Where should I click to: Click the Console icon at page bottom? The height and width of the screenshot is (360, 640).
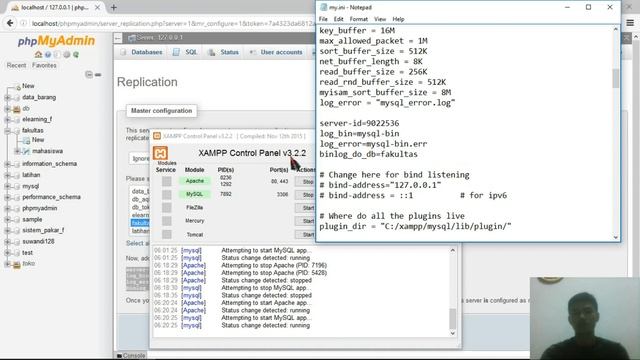(x=120, y=356)
